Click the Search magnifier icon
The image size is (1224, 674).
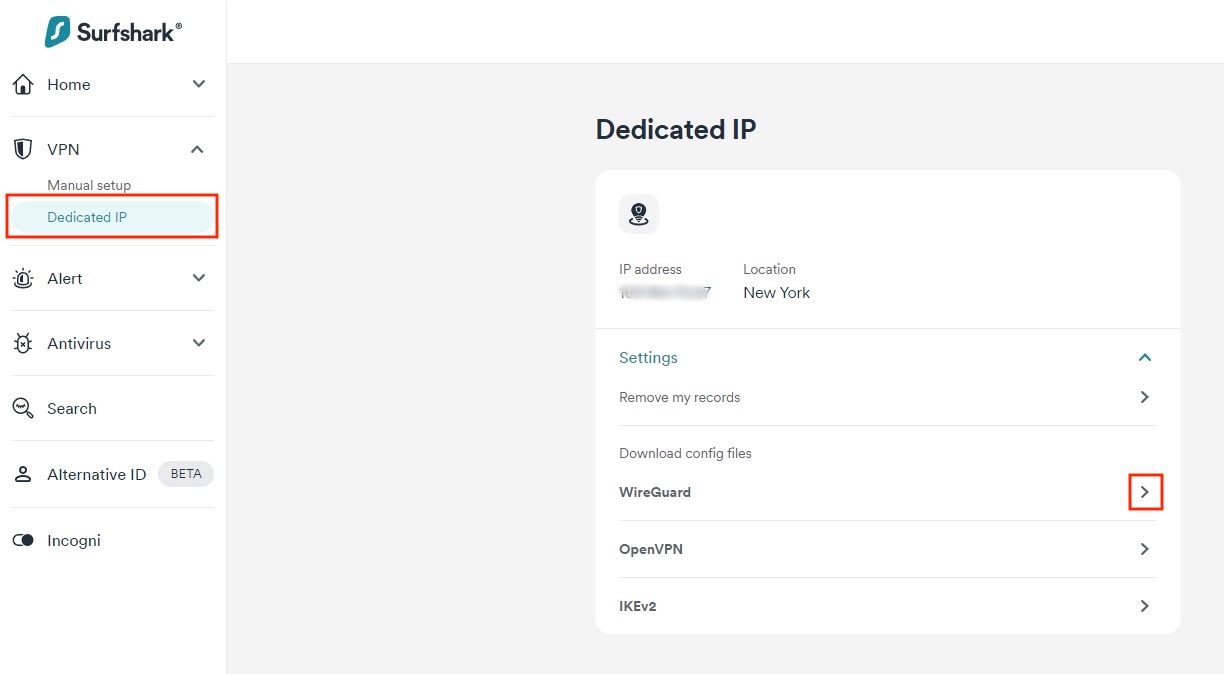[x=23, y=408]
